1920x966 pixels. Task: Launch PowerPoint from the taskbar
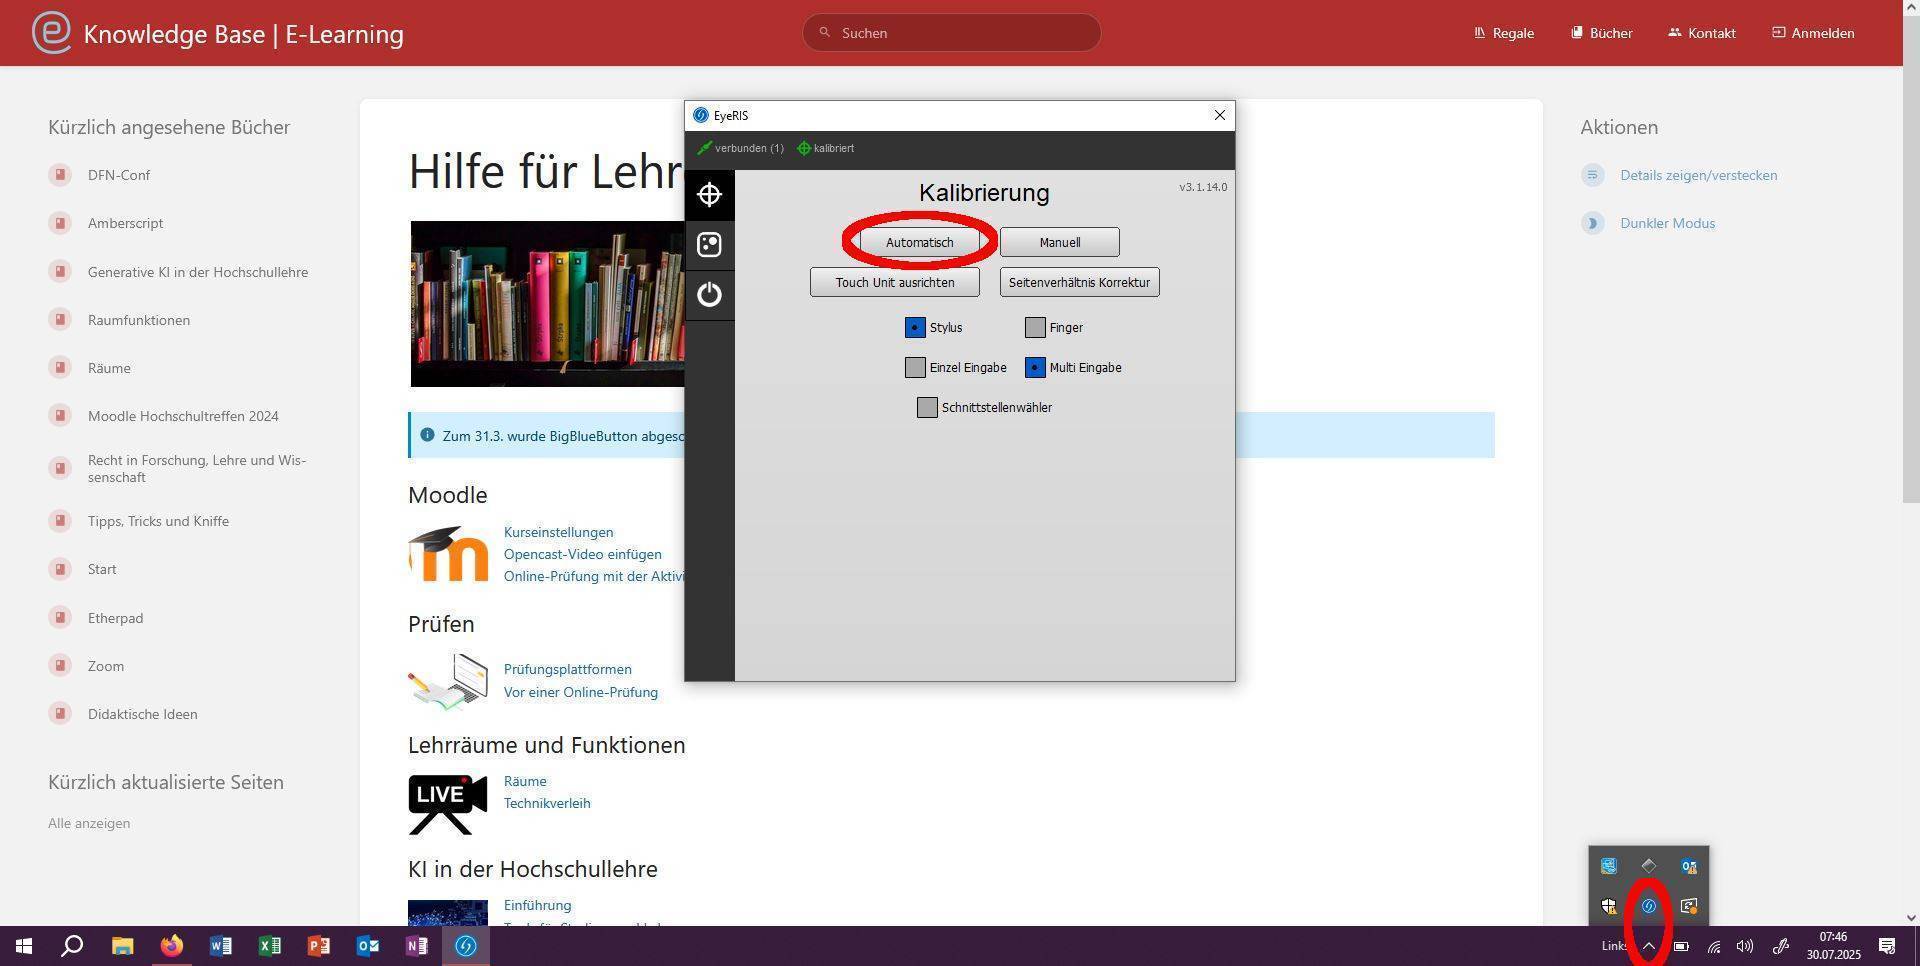[x=319, y=946]
